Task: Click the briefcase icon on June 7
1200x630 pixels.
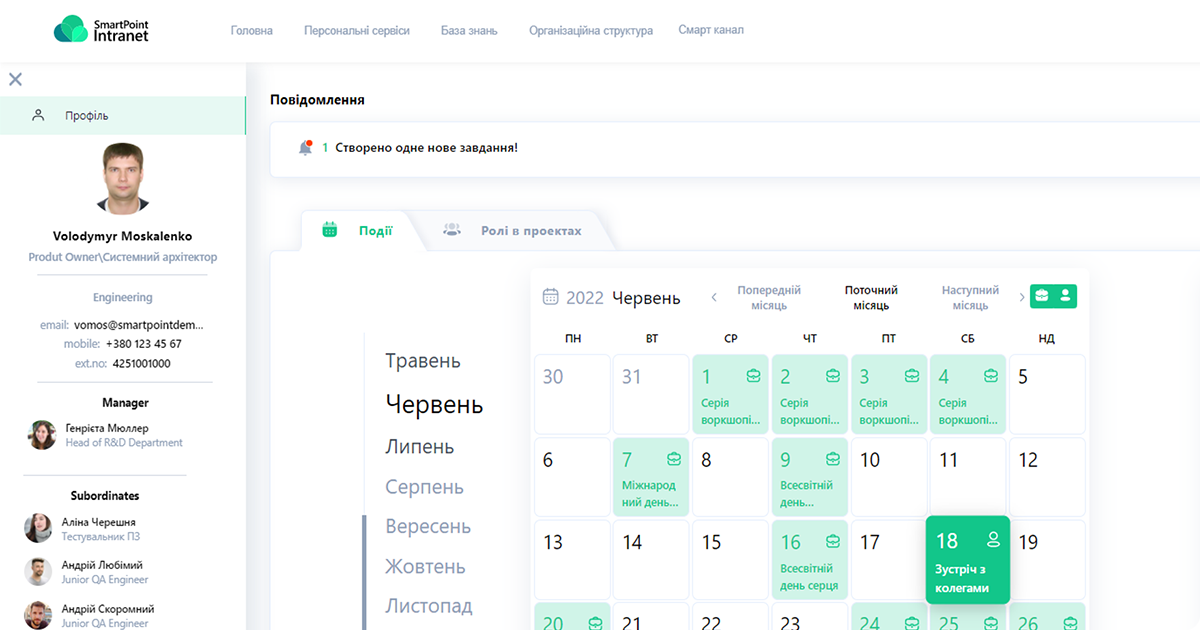Action: 674,459
